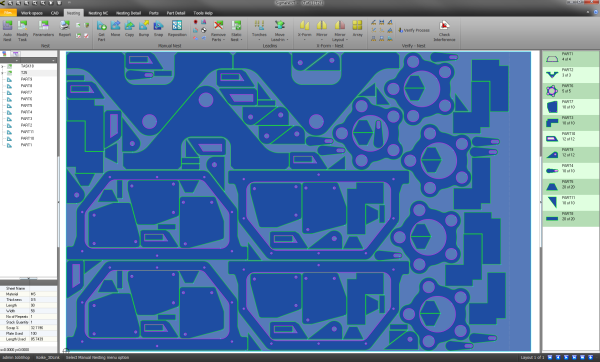Click the red dot icon in Manual Nest group

(x=196, y=22)
